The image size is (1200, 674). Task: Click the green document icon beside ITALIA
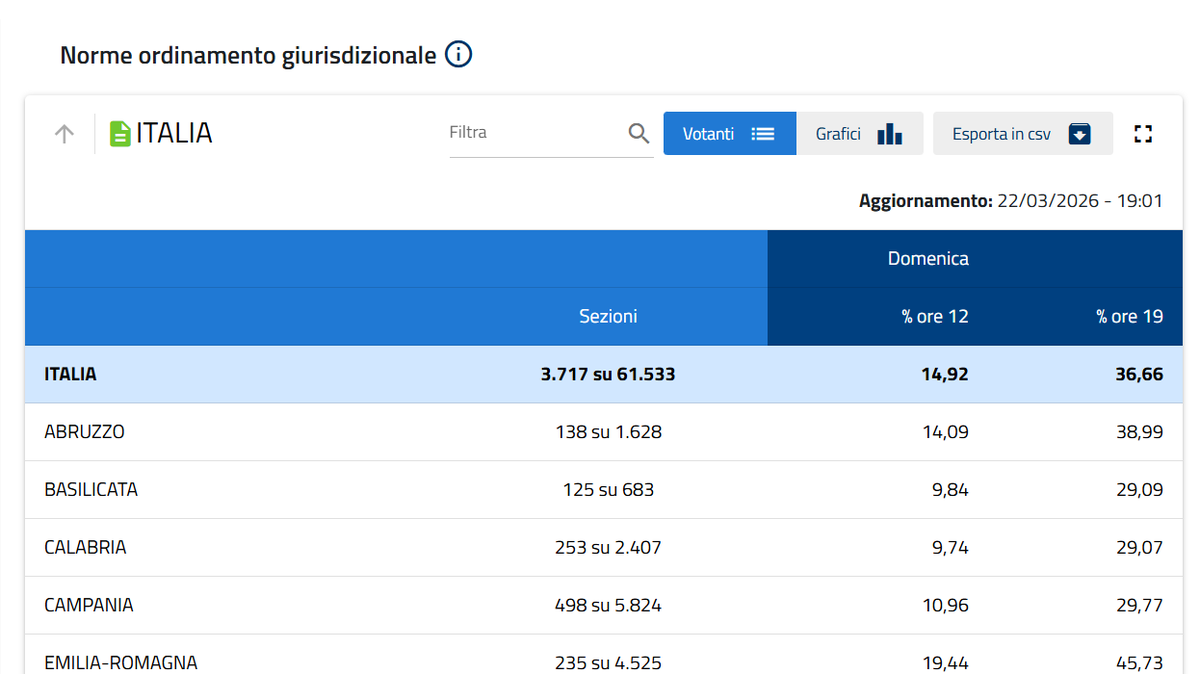coord(120,134)
